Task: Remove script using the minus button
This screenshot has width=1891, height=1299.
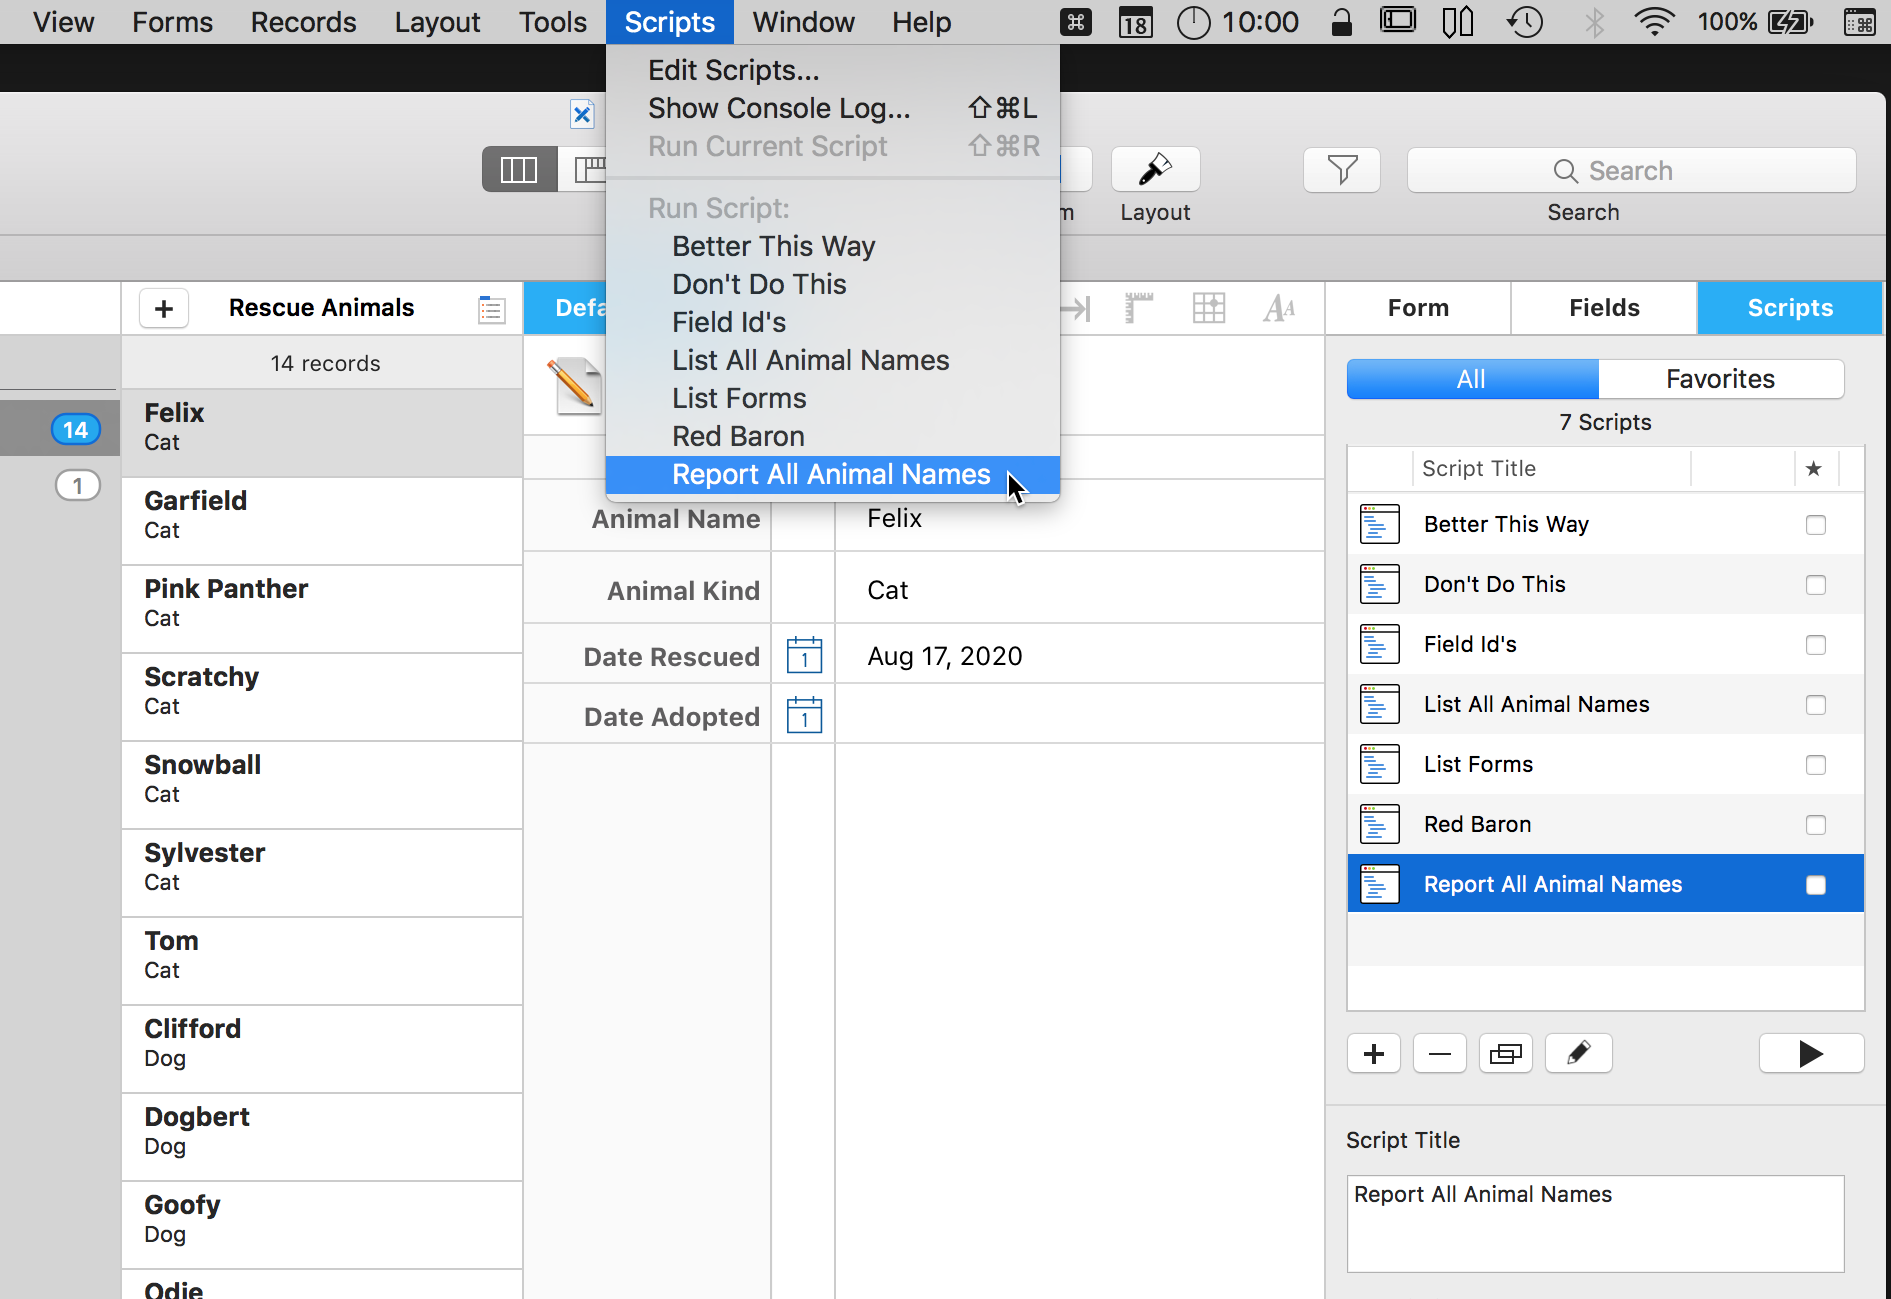Action: [x=1439, y=1053]
